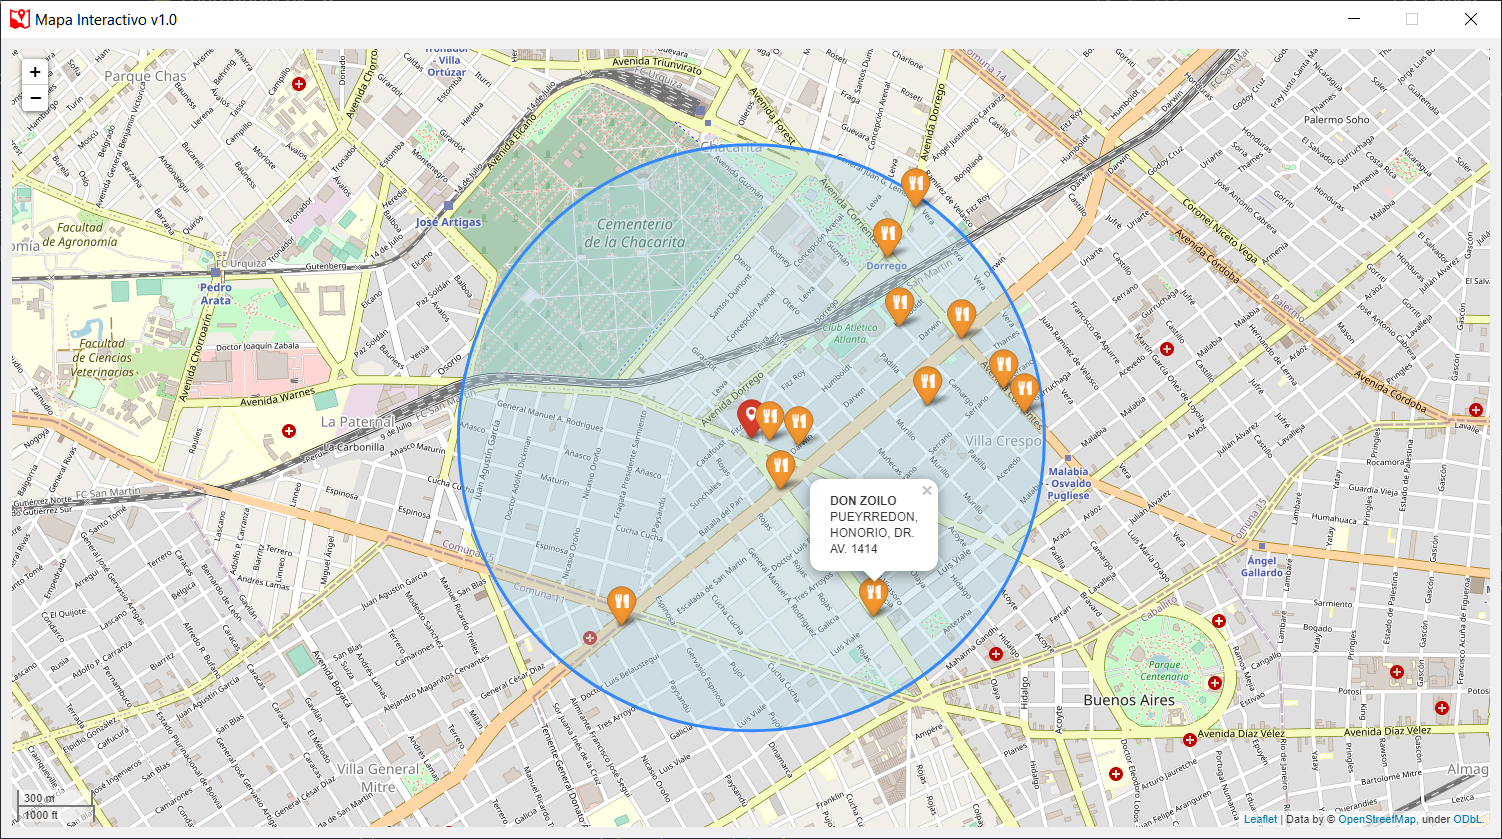Select the hospital icon beside Doctor Eleodoro Lobos street
Viewport: 1502px width, 839px height.
click(x=1115, y=774)
